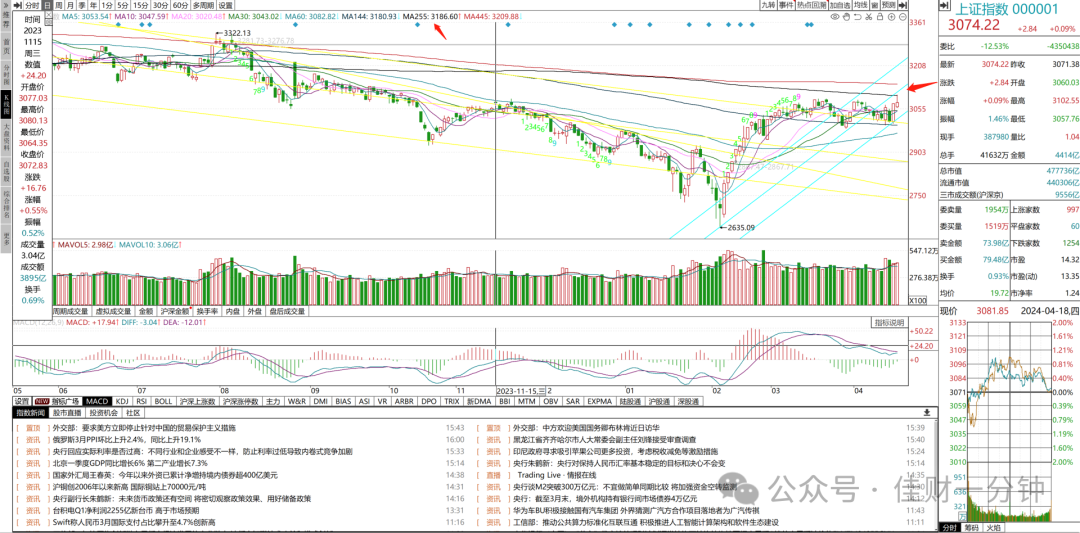Open 投资机会 news tab
This screenshot has width=1080, height=533.
click(103, 413)
